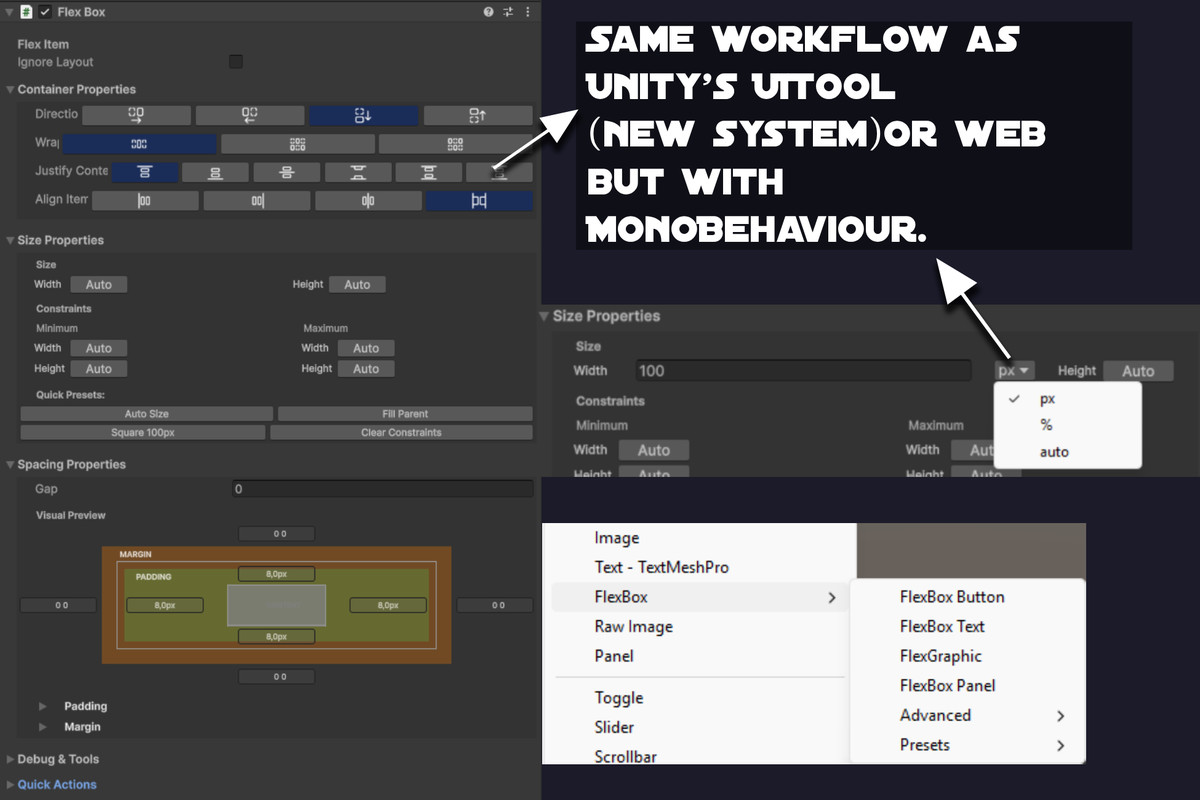This screenshot has width=1200, height=800.
Task: Select the row direction button
Action: pos(136,115)
